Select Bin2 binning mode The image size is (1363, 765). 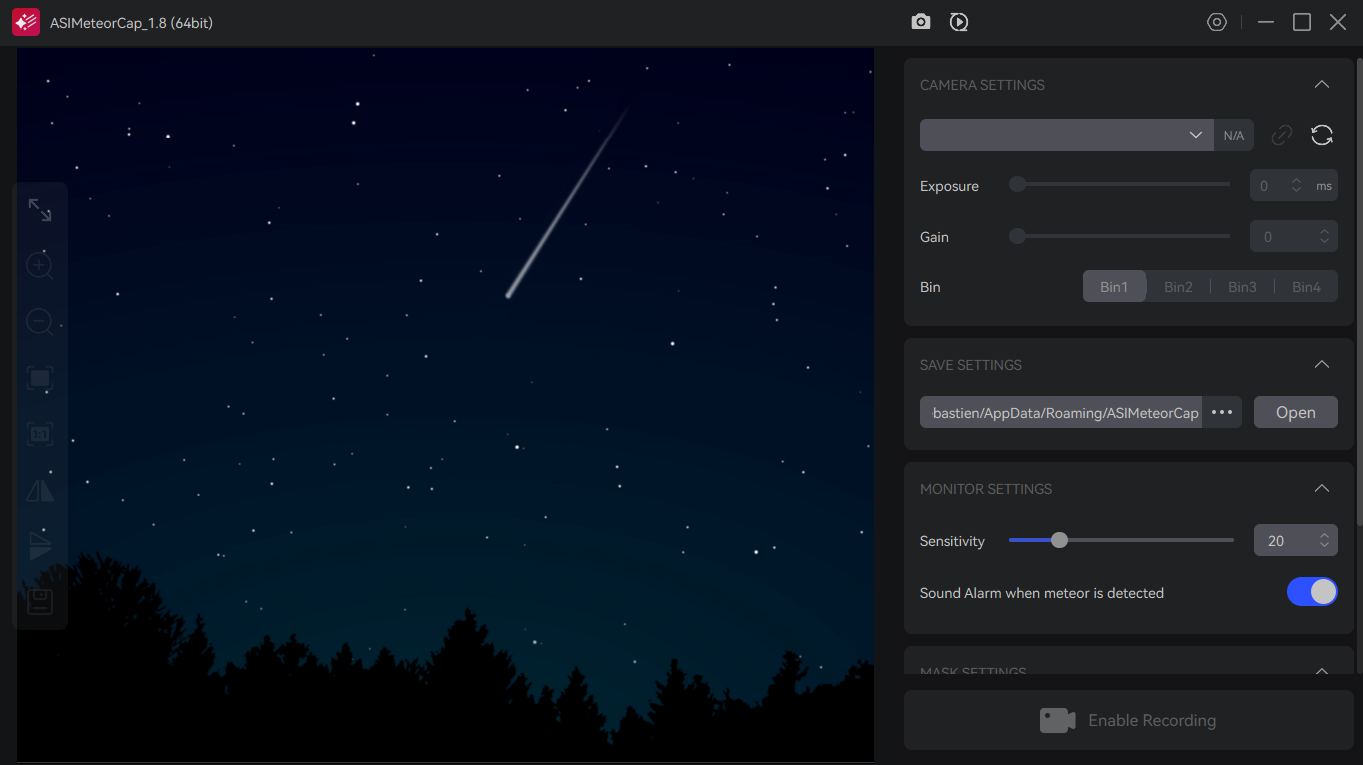tap(1178, 287)
